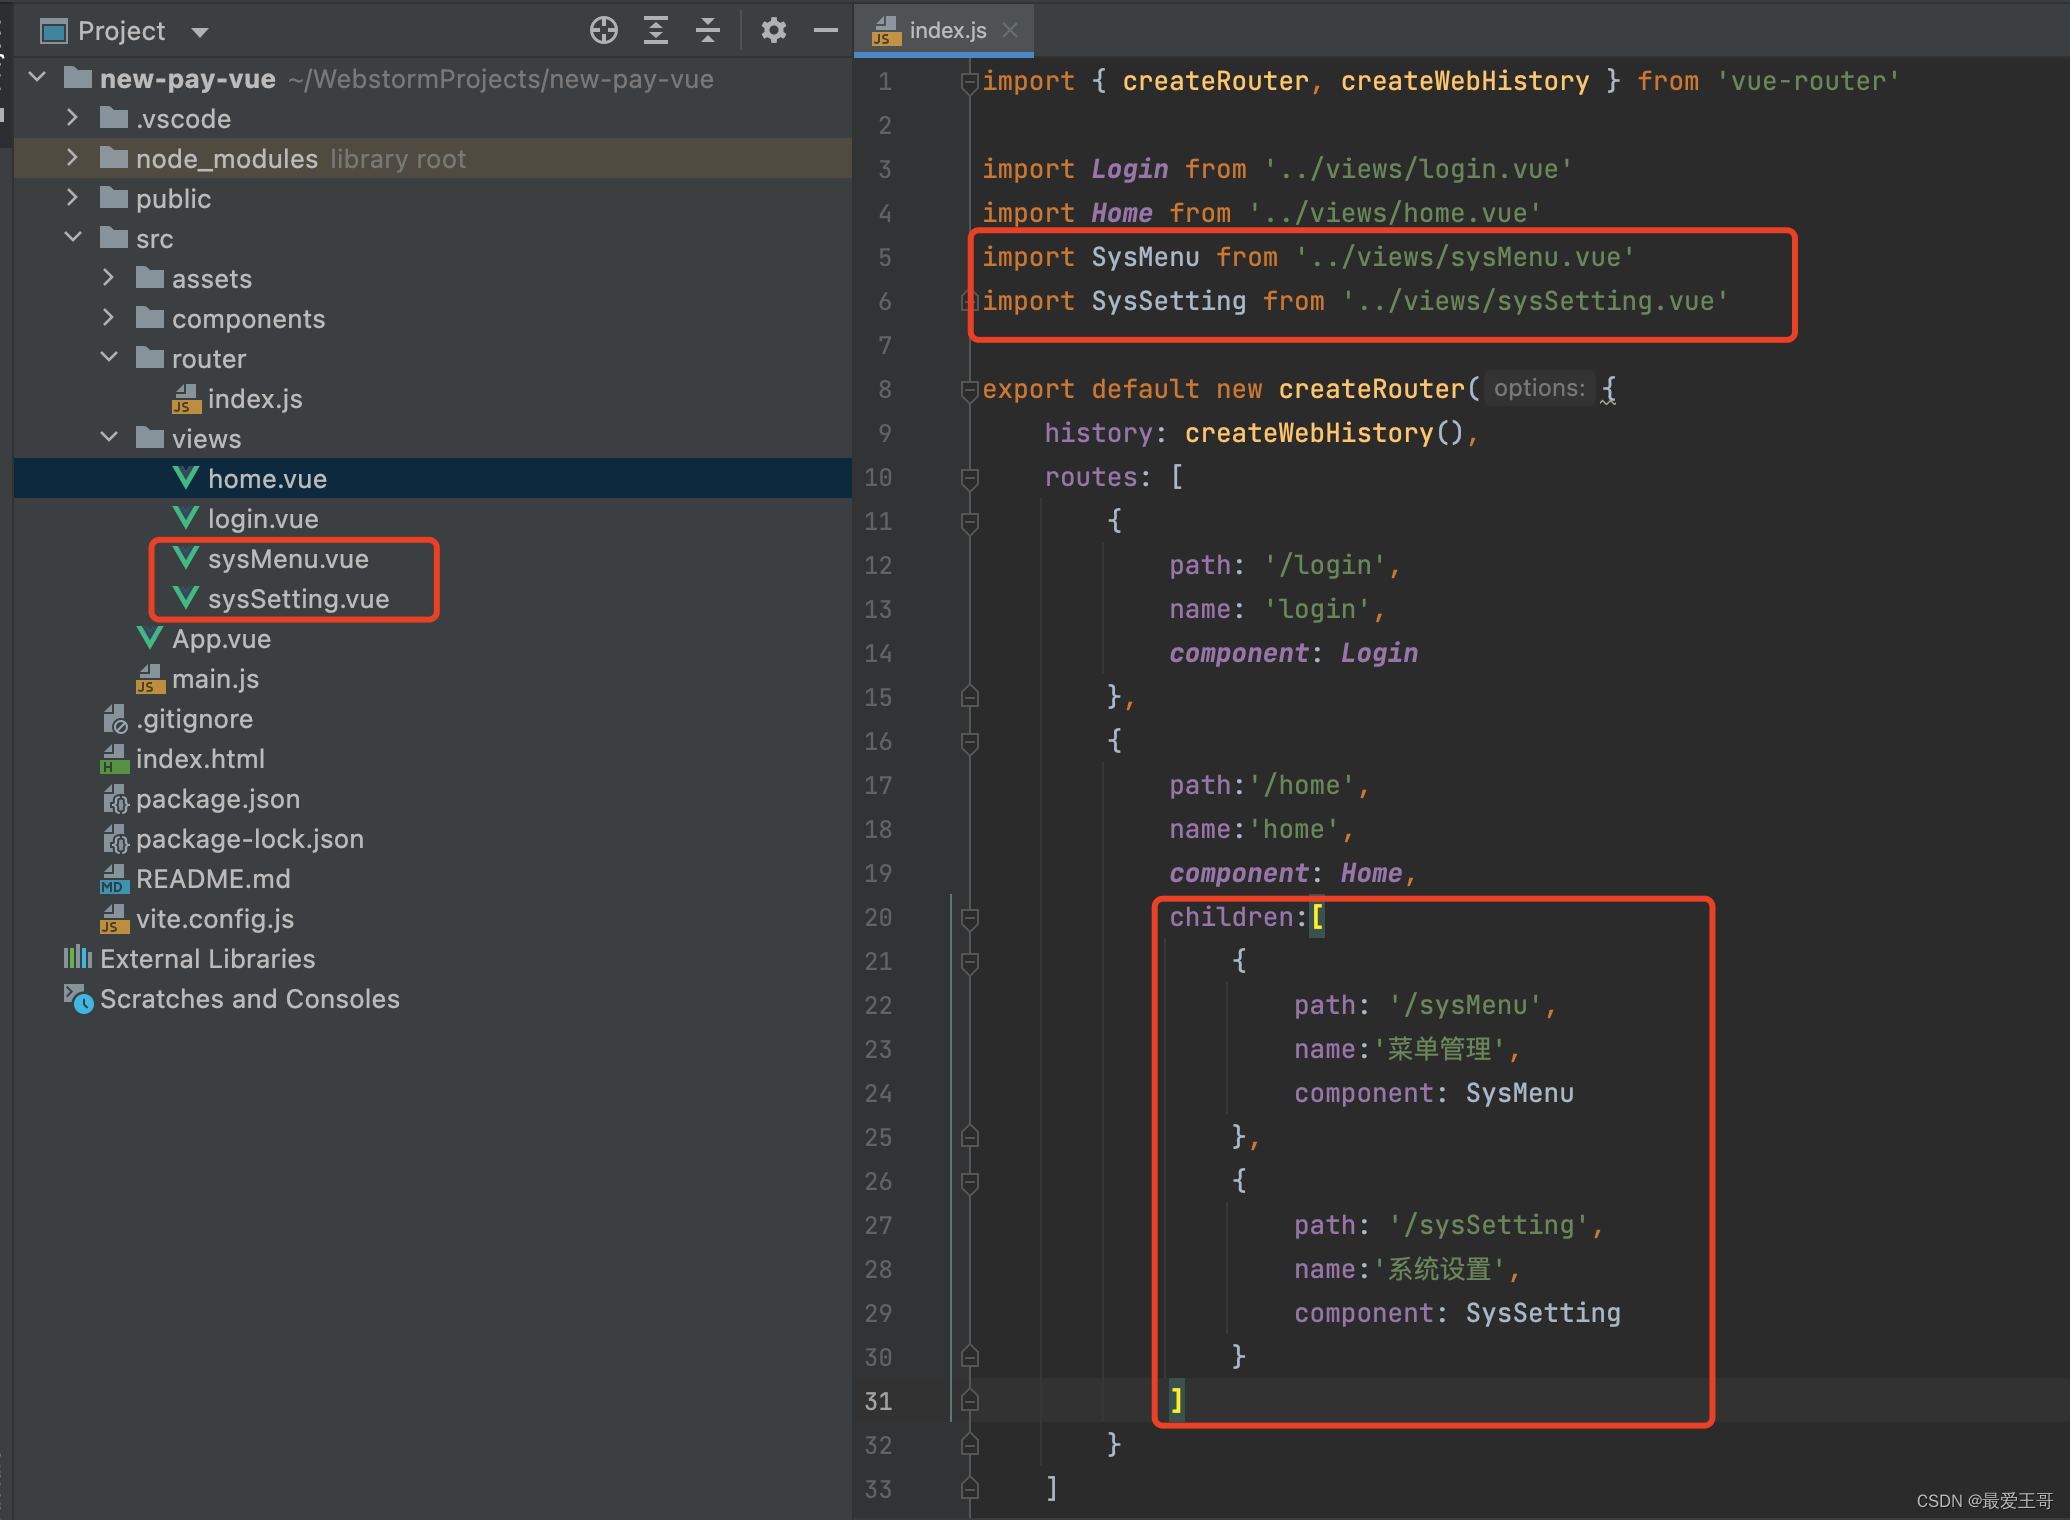2070x1520 pixels.
Task: Collapse the router folder
Action: (x=109, y=358)
